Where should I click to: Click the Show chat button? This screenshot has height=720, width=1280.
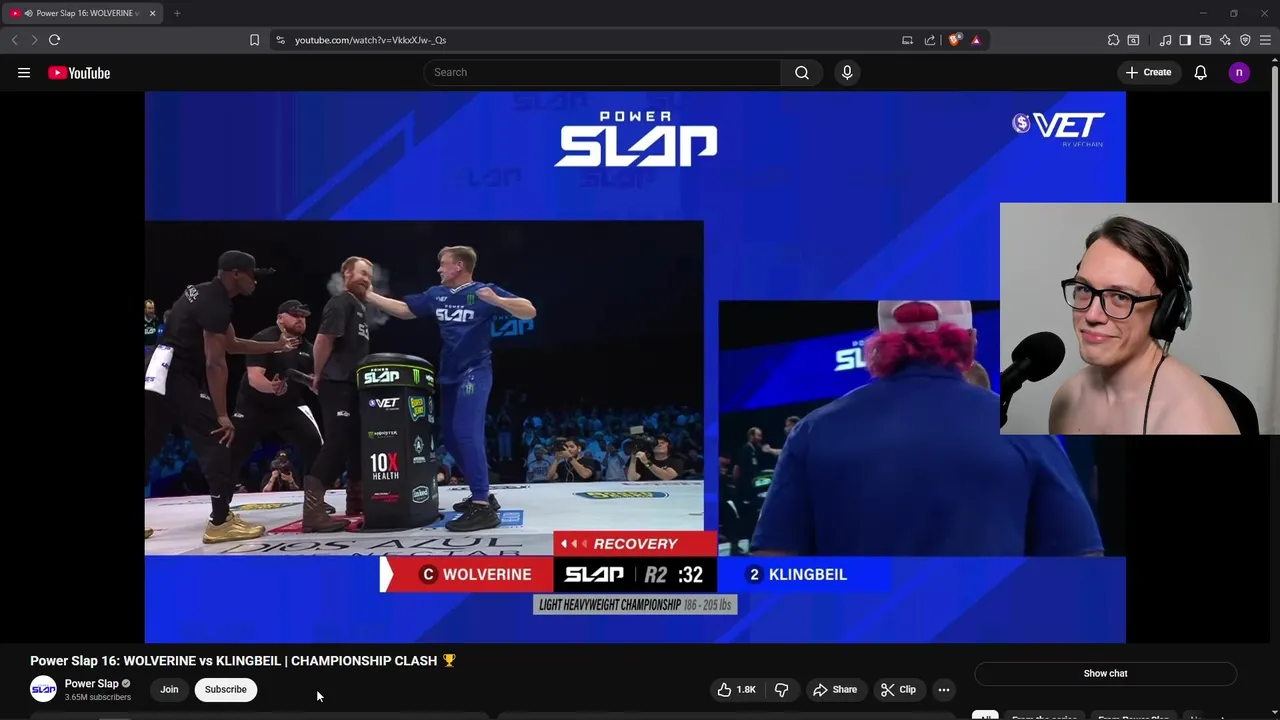pos(1105,674)
